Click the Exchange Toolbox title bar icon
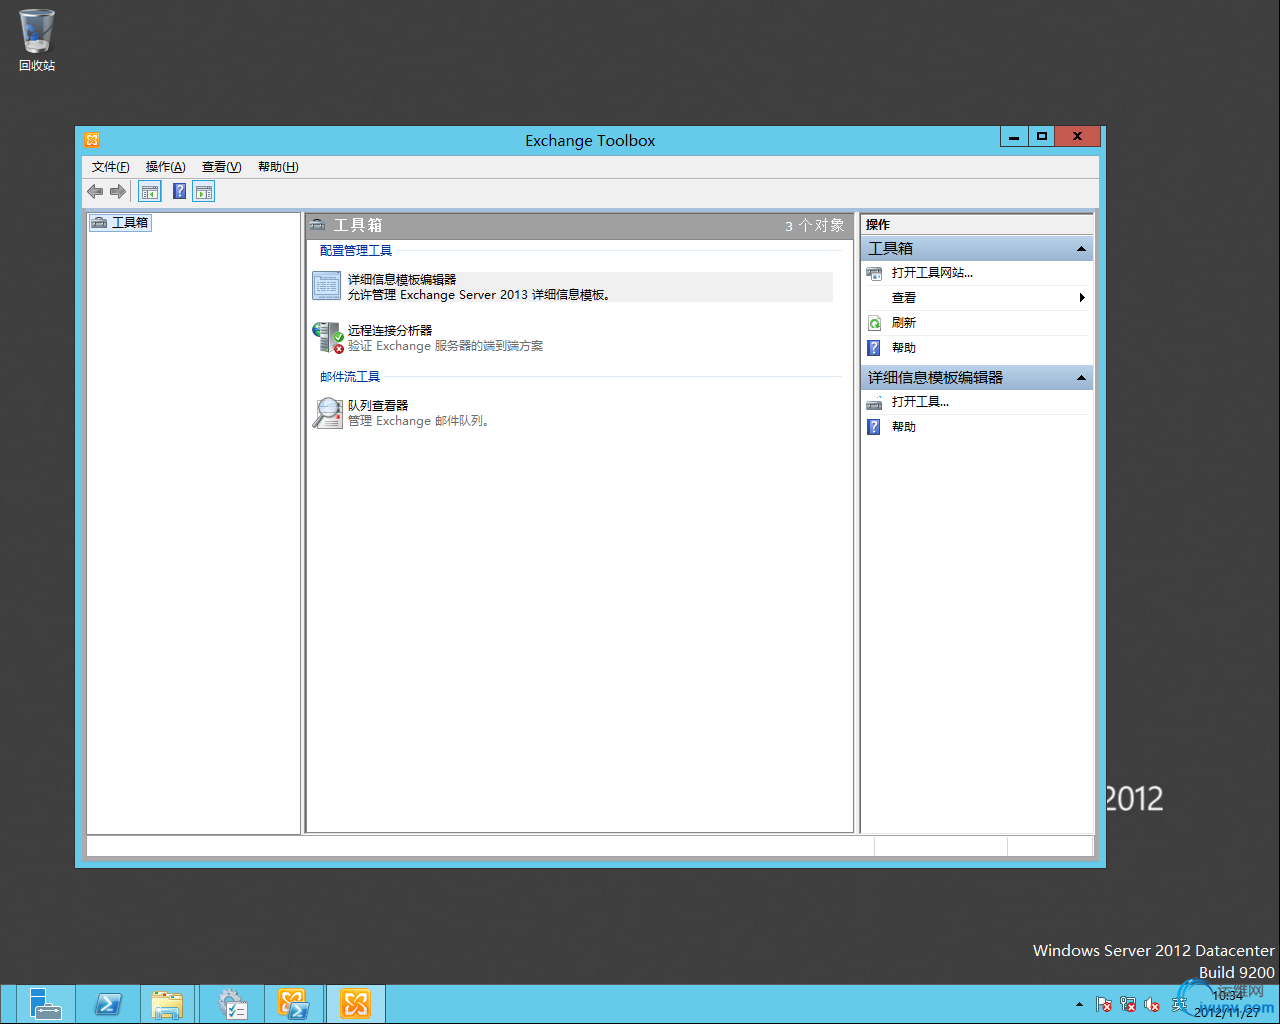 click(92, 140)
